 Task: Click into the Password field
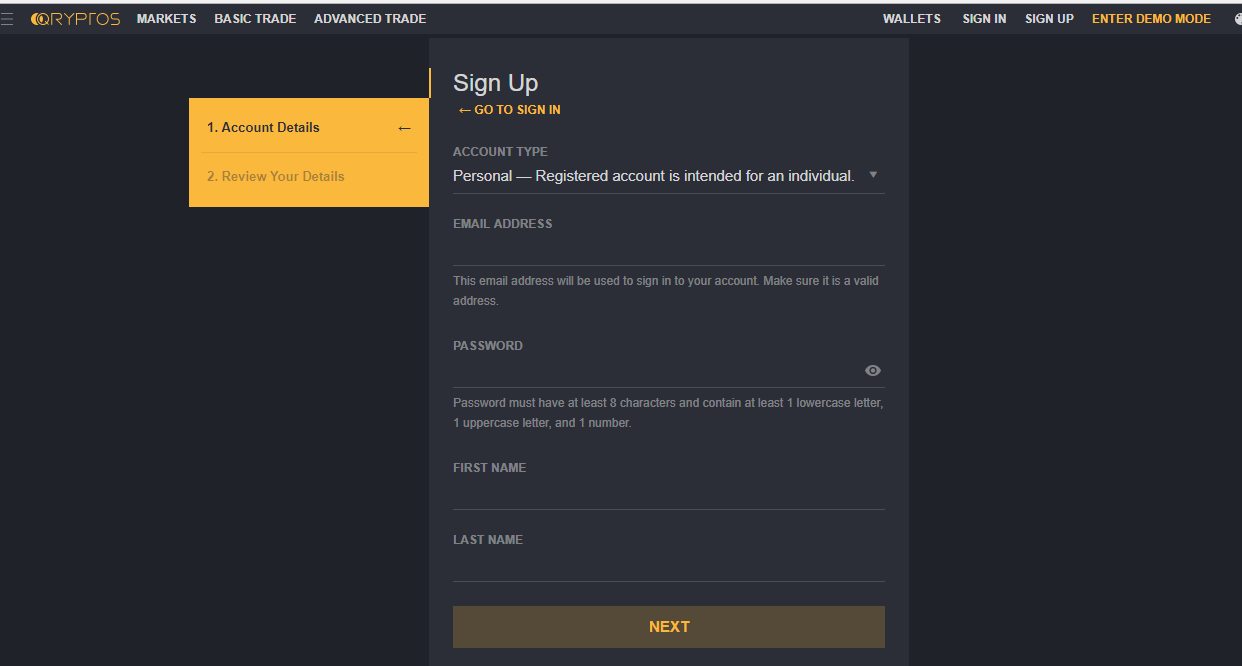[x=655, y=372]
